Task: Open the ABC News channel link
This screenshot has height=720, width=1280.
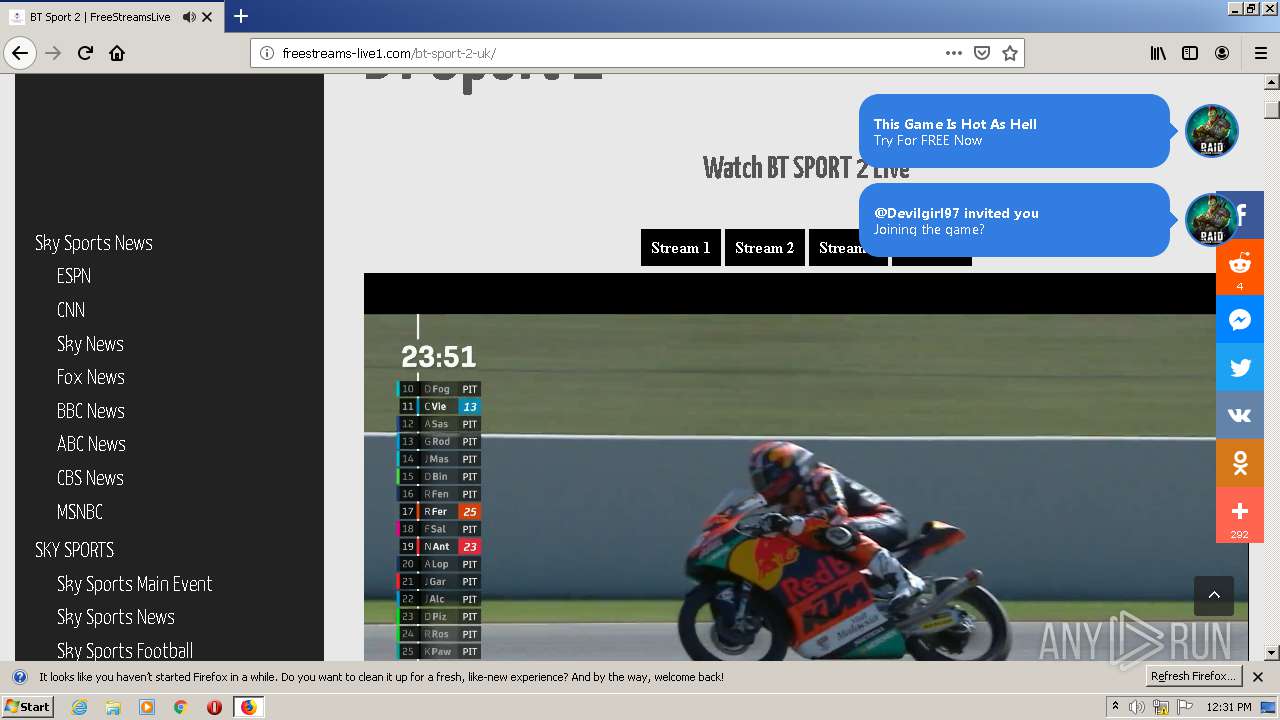Action: pyautogui.click(x=91, y=444)
